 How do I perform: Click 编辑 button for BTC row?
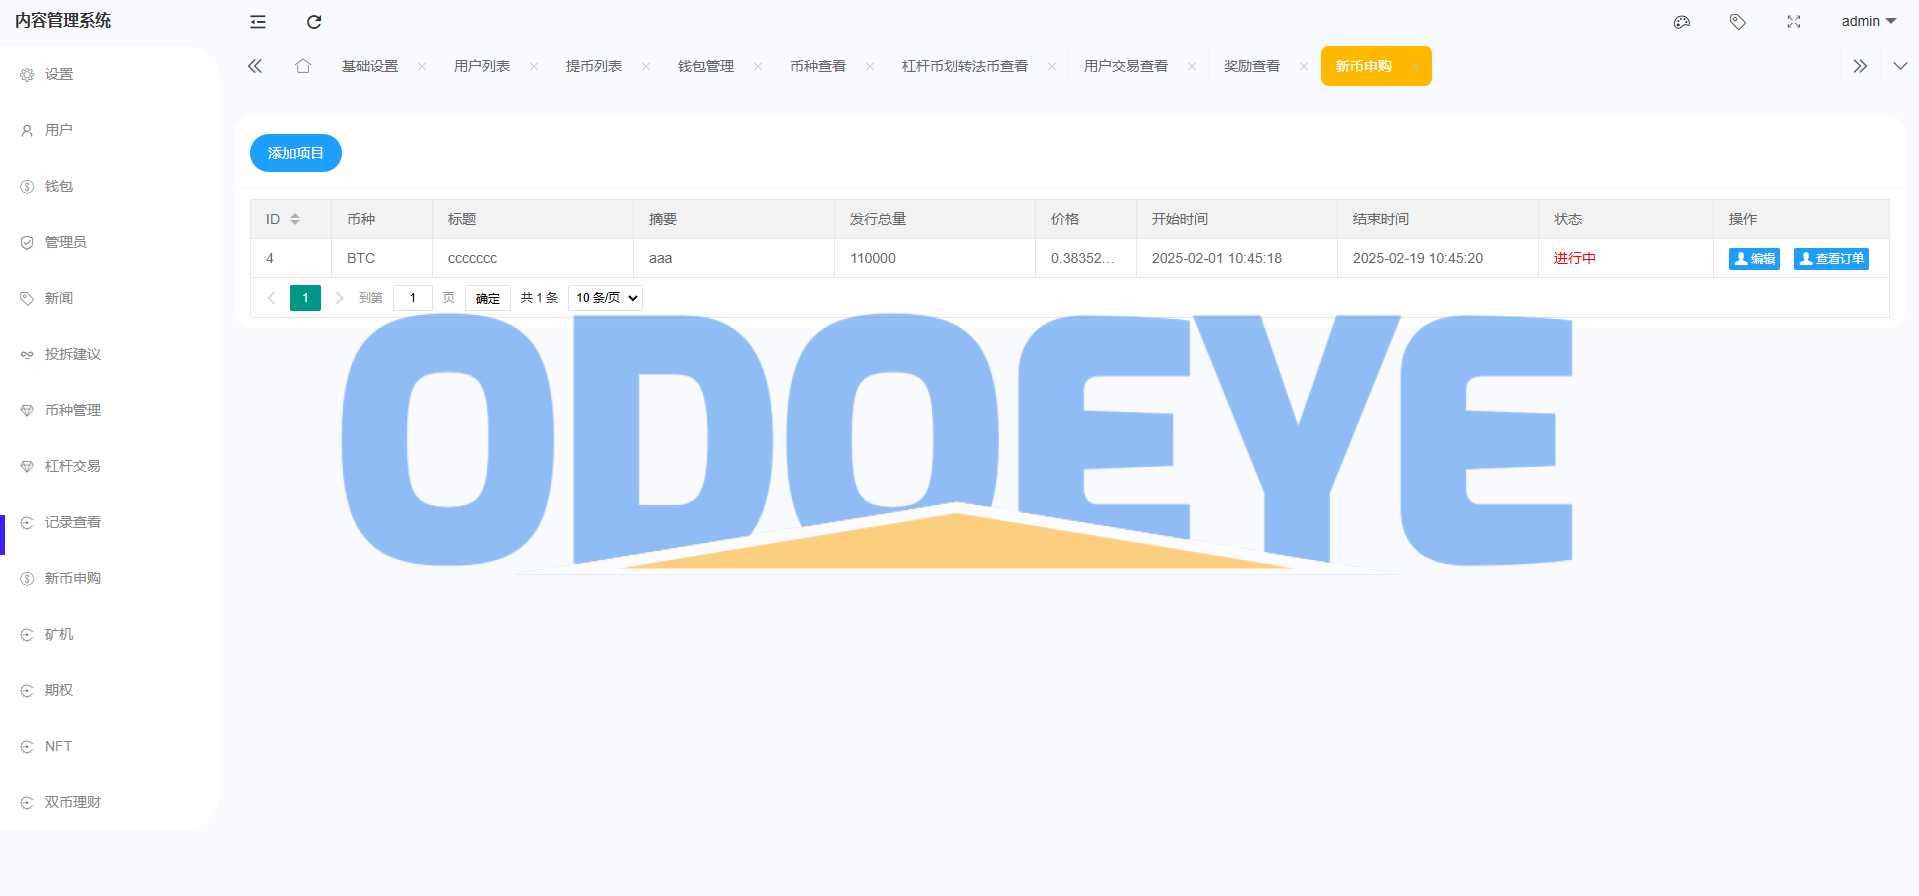pos(1754,259)
